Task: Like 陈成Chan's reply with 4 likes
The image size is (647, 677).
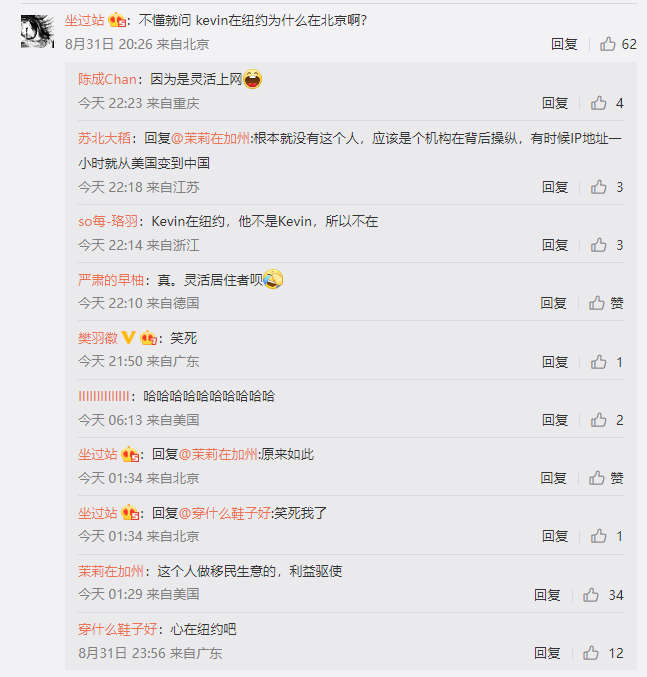Action: (x=598, y=103)
